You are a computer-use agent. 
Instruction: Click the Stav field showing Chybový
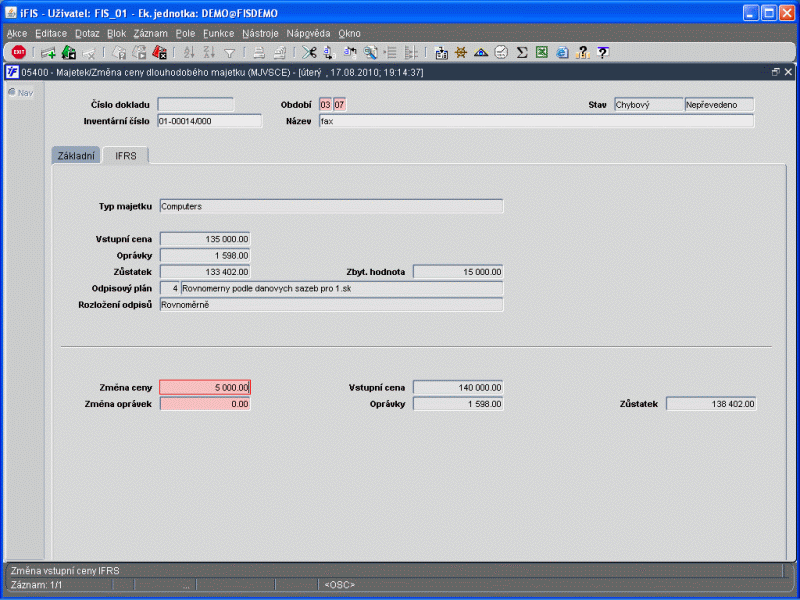click(x=648, y=105)
